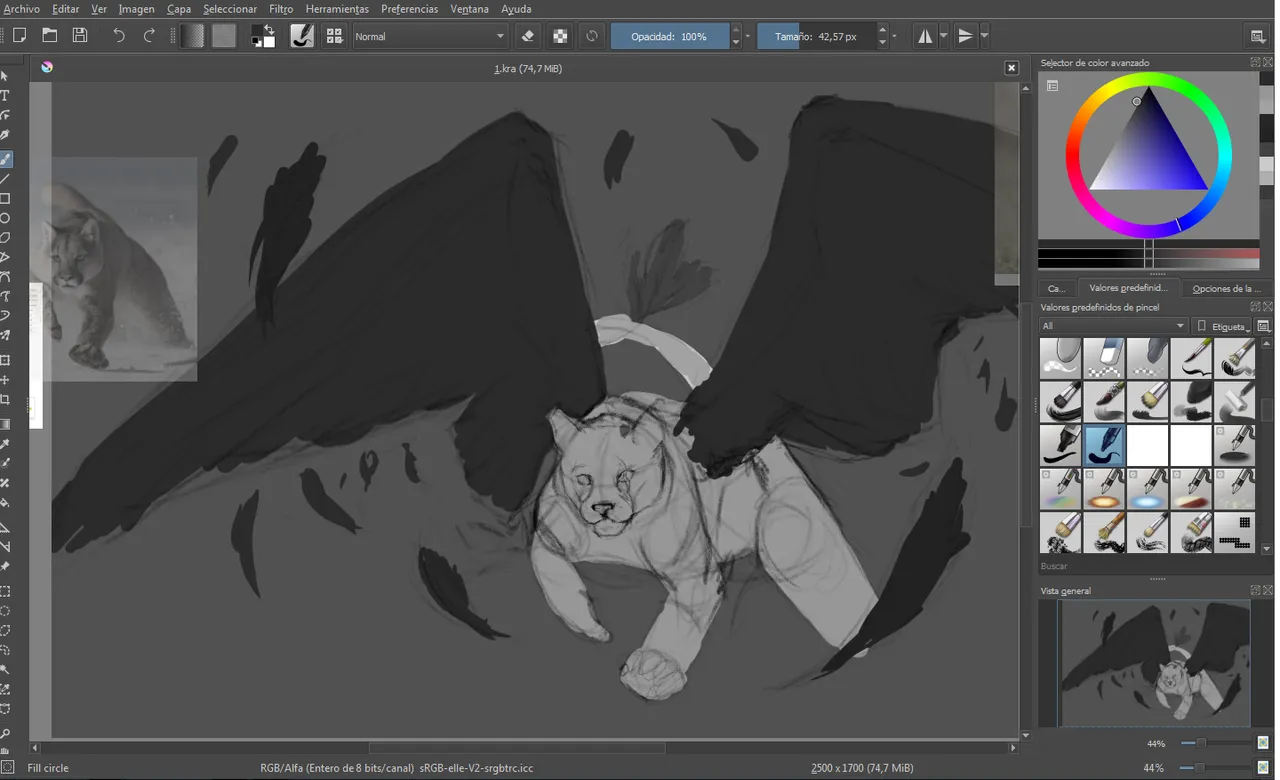
Task: Float the Valores predefinidos de pincel docker
Action: pos(1256,307)
